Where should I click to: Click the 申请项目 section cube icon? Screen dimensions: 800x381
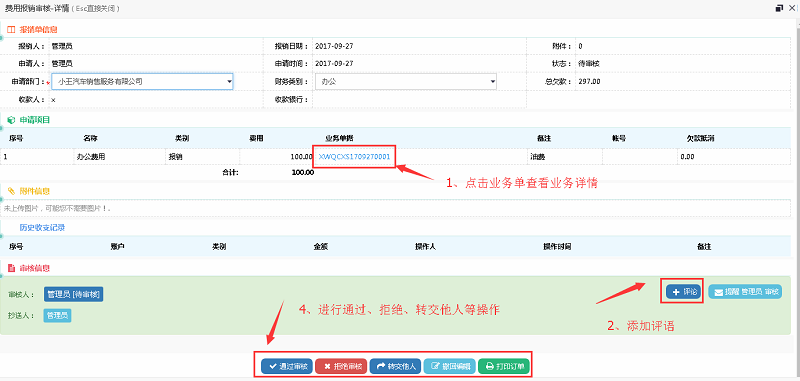tap(11, 120)
